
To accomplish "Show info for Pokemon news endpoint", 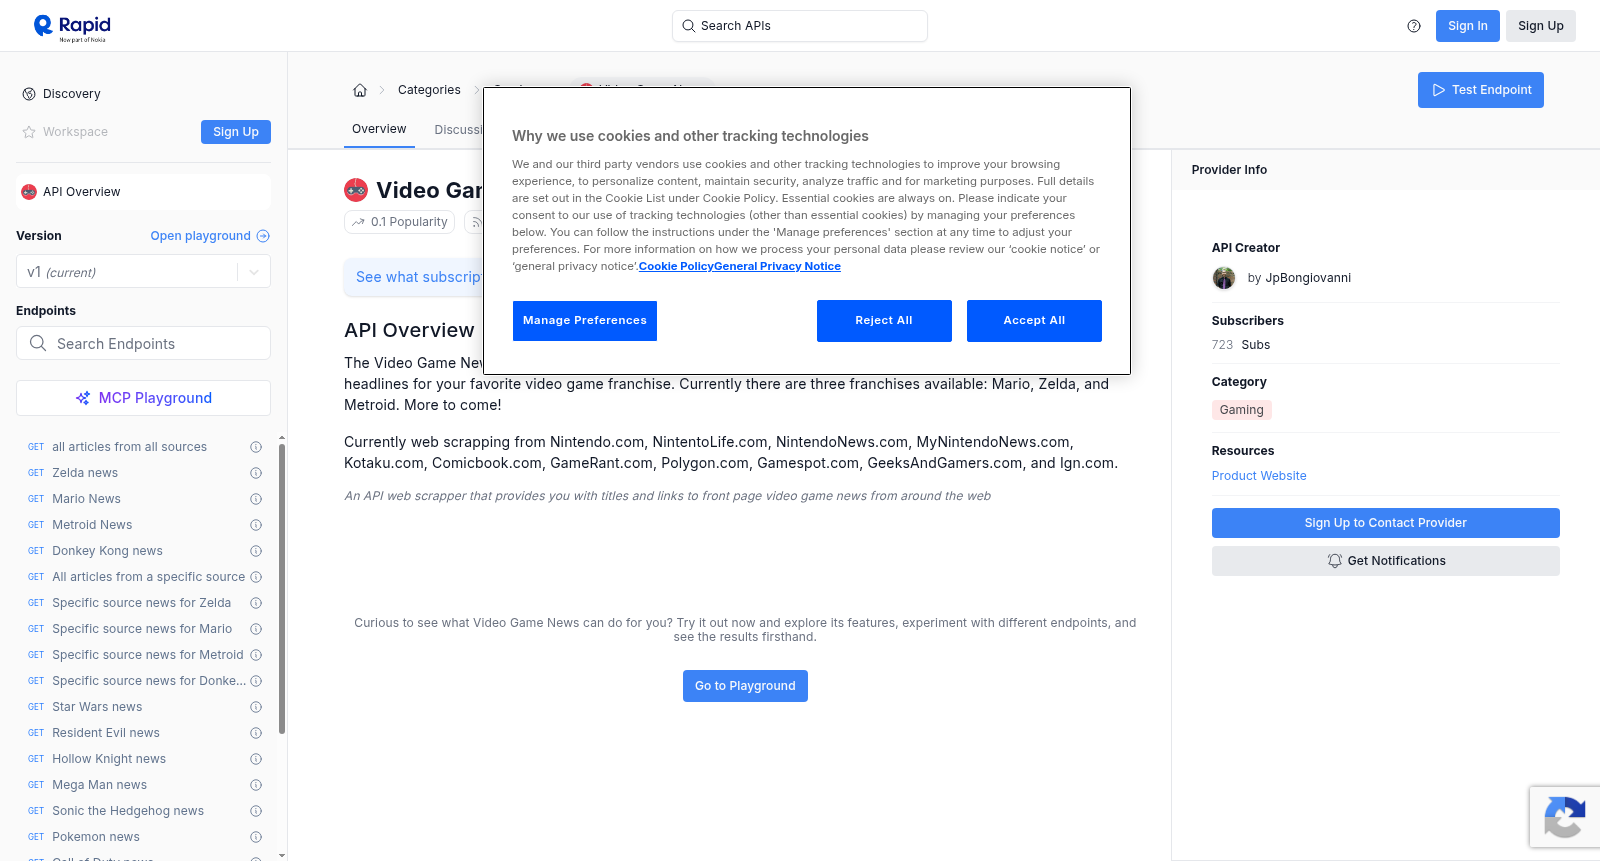I will pyautogui.click(x=256, y=837).
